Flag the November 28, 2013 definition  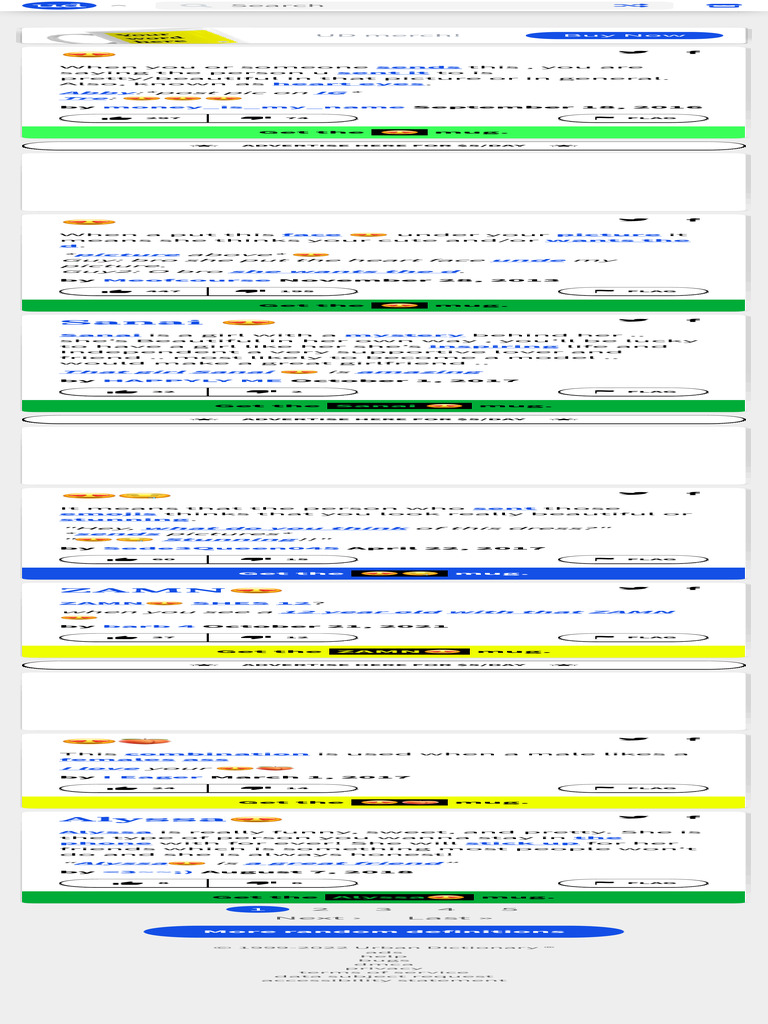(633, 291)
